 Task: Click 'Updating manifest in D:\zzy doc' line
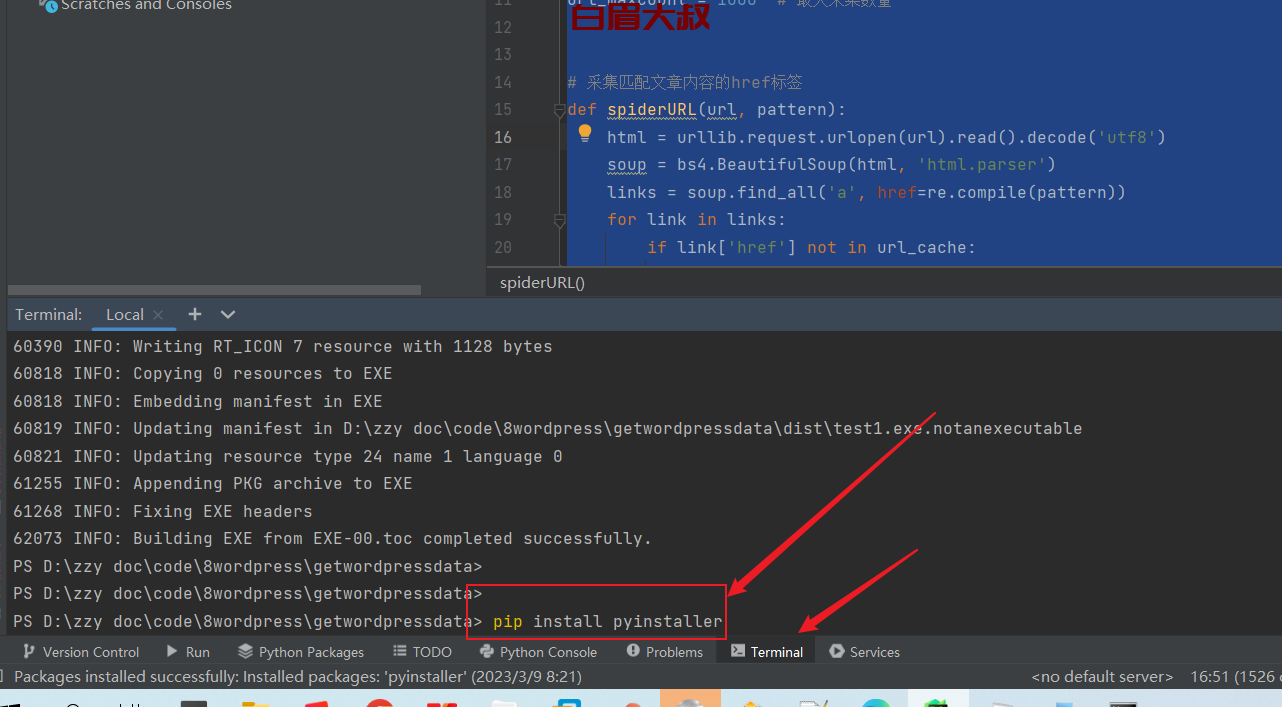click(547, 429)
